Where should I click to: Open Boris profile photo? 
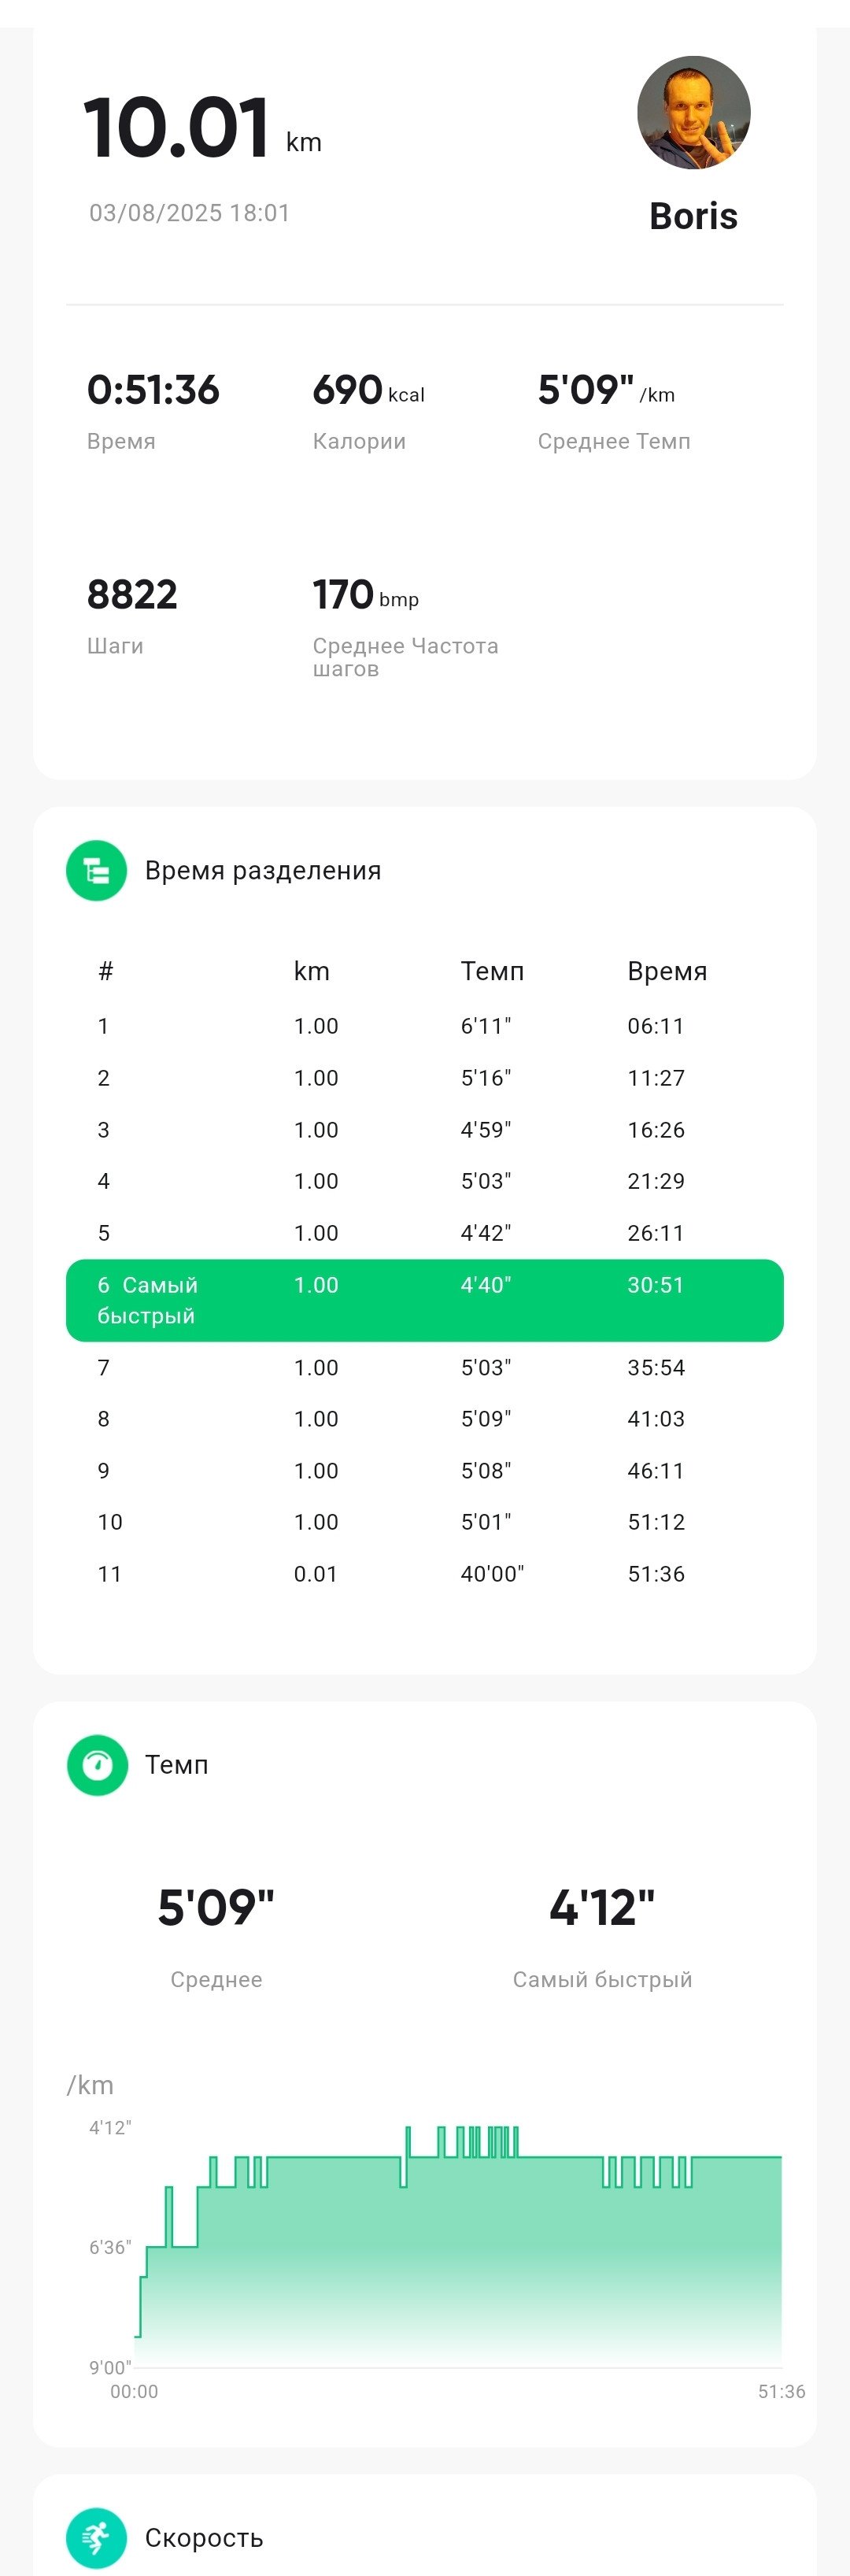694,112
